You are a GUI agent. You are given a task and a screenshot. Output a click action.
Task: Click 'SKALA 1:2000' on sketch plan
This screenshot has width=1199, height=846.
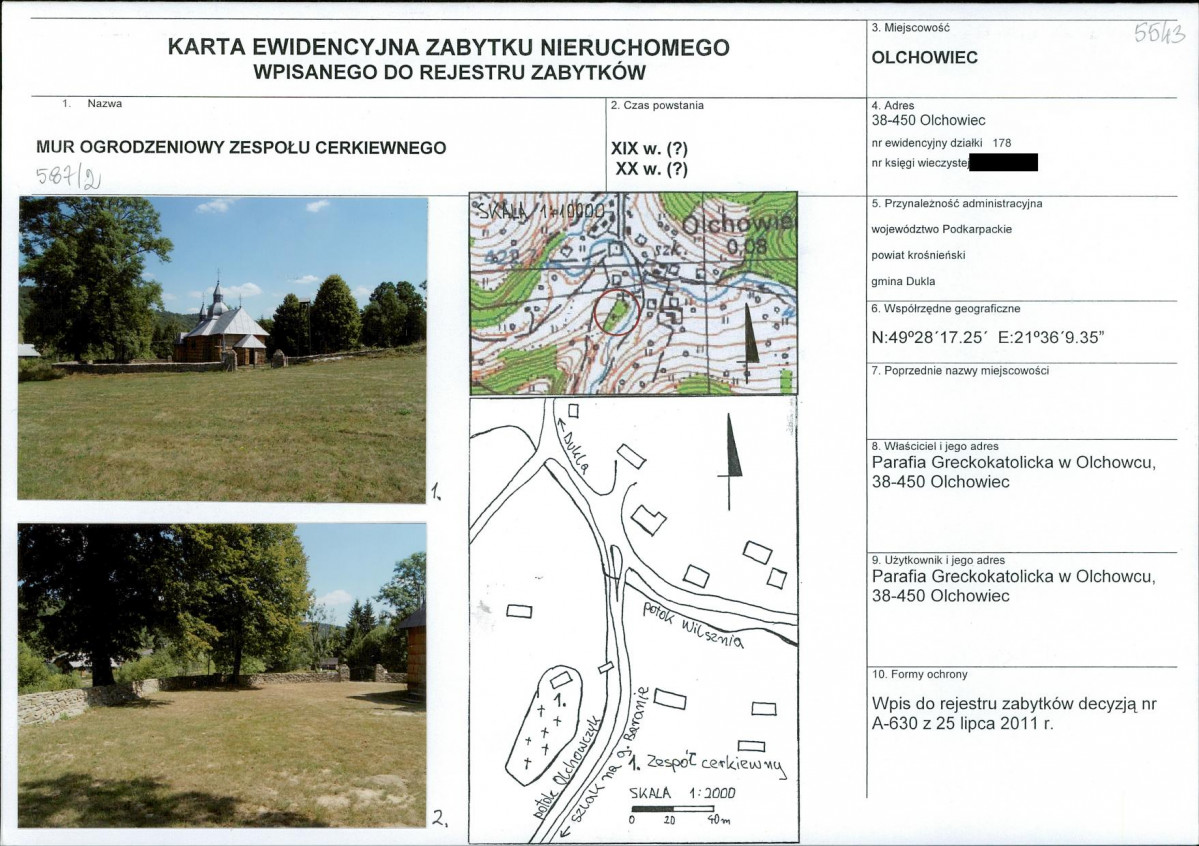coord(682,793)
